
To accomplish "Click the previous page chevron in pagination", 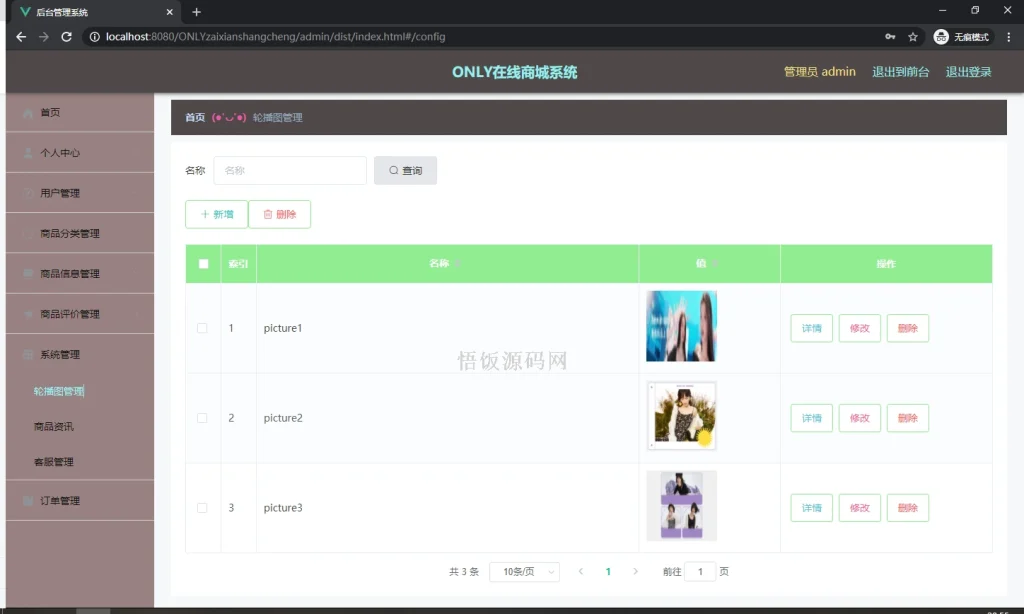I will click(x=581, y=571).
